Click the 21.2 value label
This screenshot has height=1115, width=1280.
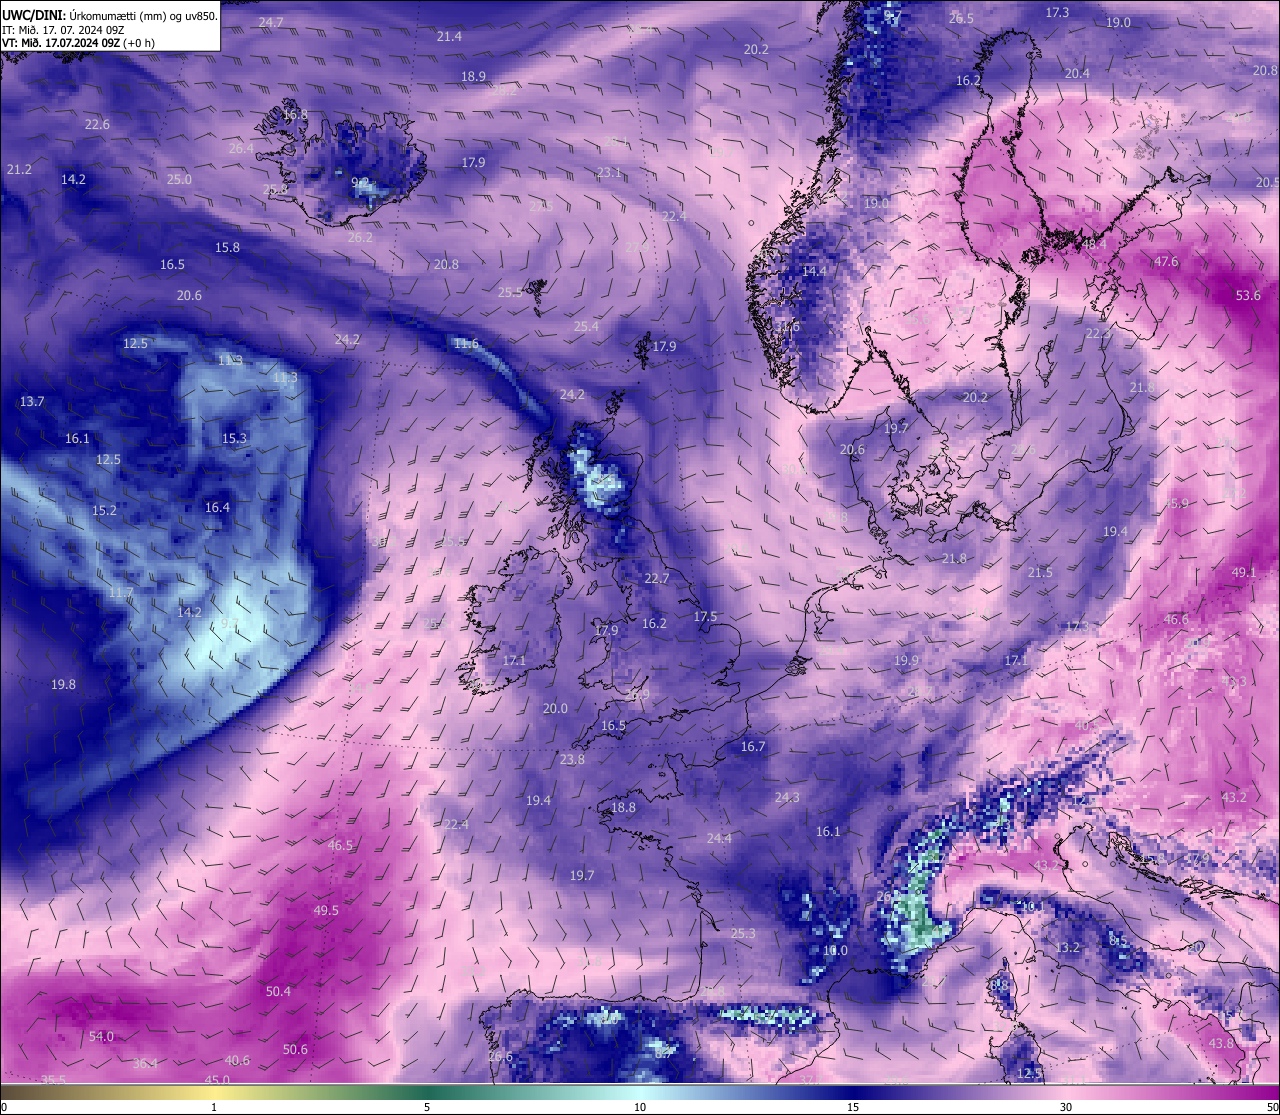19,169
